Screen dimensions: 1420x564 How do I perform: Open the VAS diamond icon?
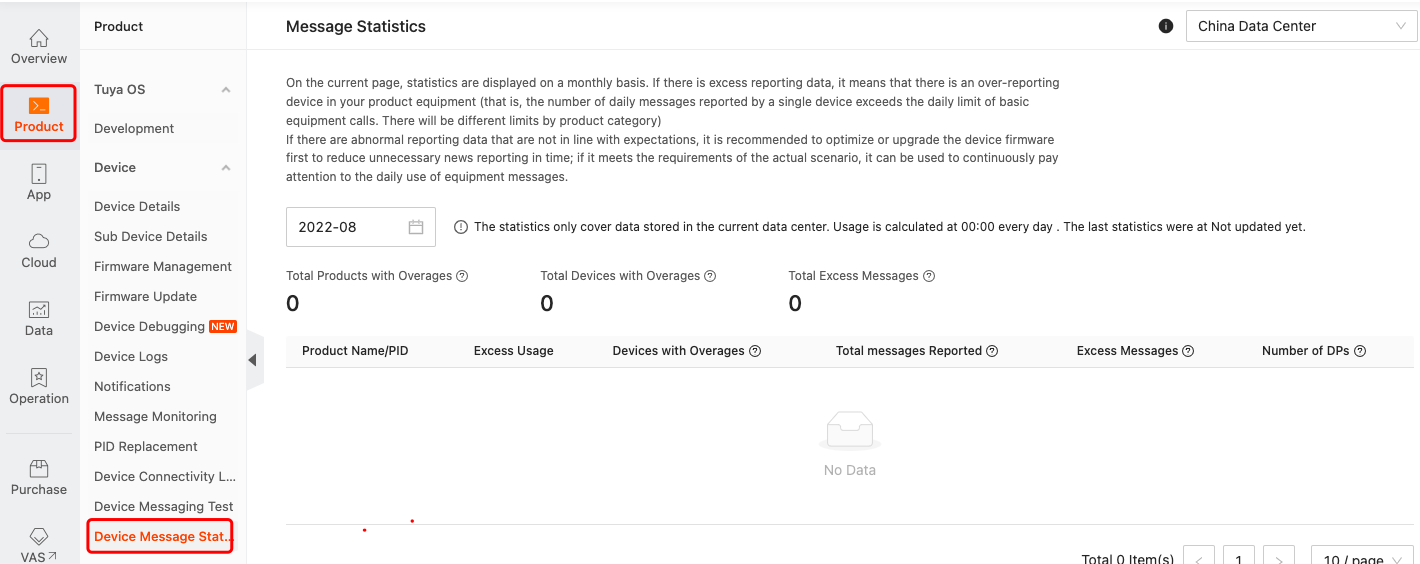pyautogui.click(x=39, y=536)
